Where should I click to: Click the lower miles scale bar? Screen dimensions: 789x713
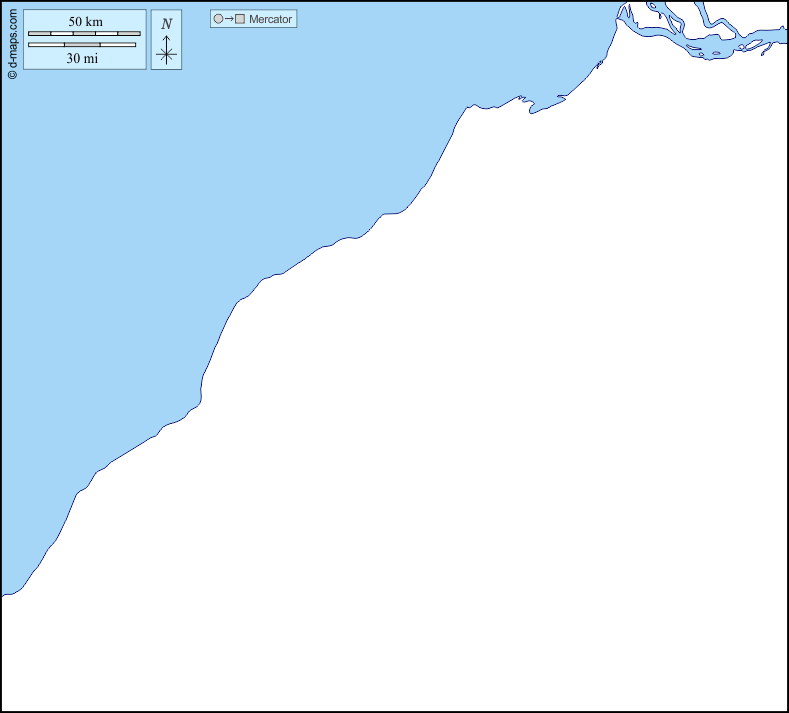(x=82, y=45)
